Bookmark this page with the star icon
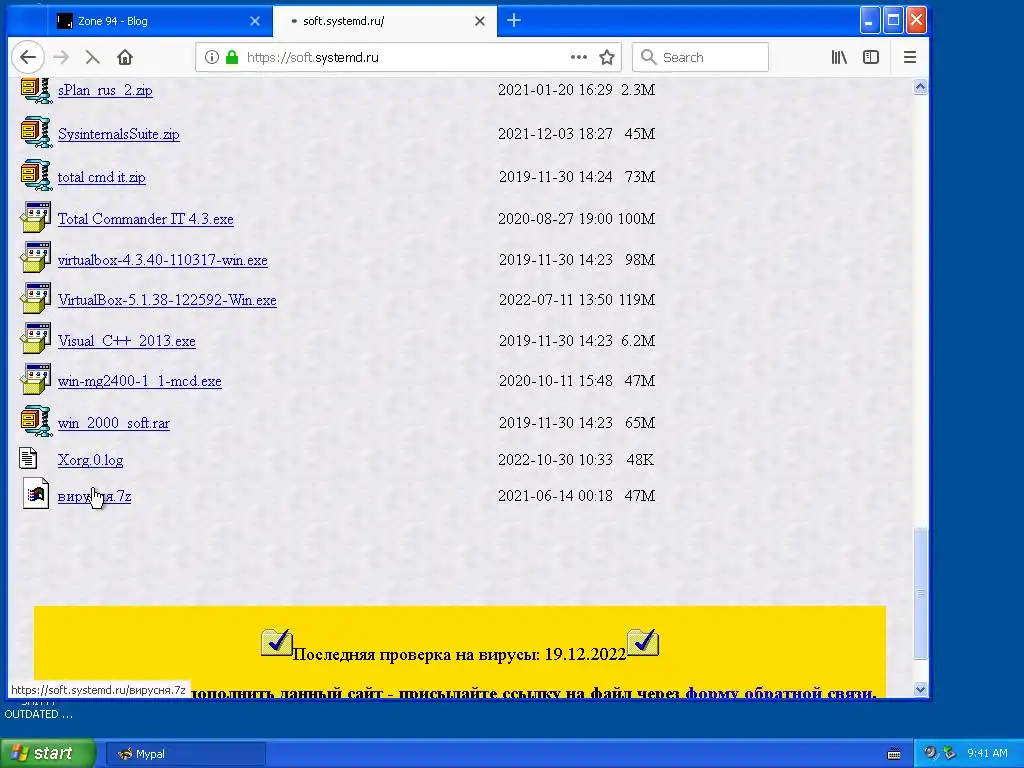 click(607, 57)
